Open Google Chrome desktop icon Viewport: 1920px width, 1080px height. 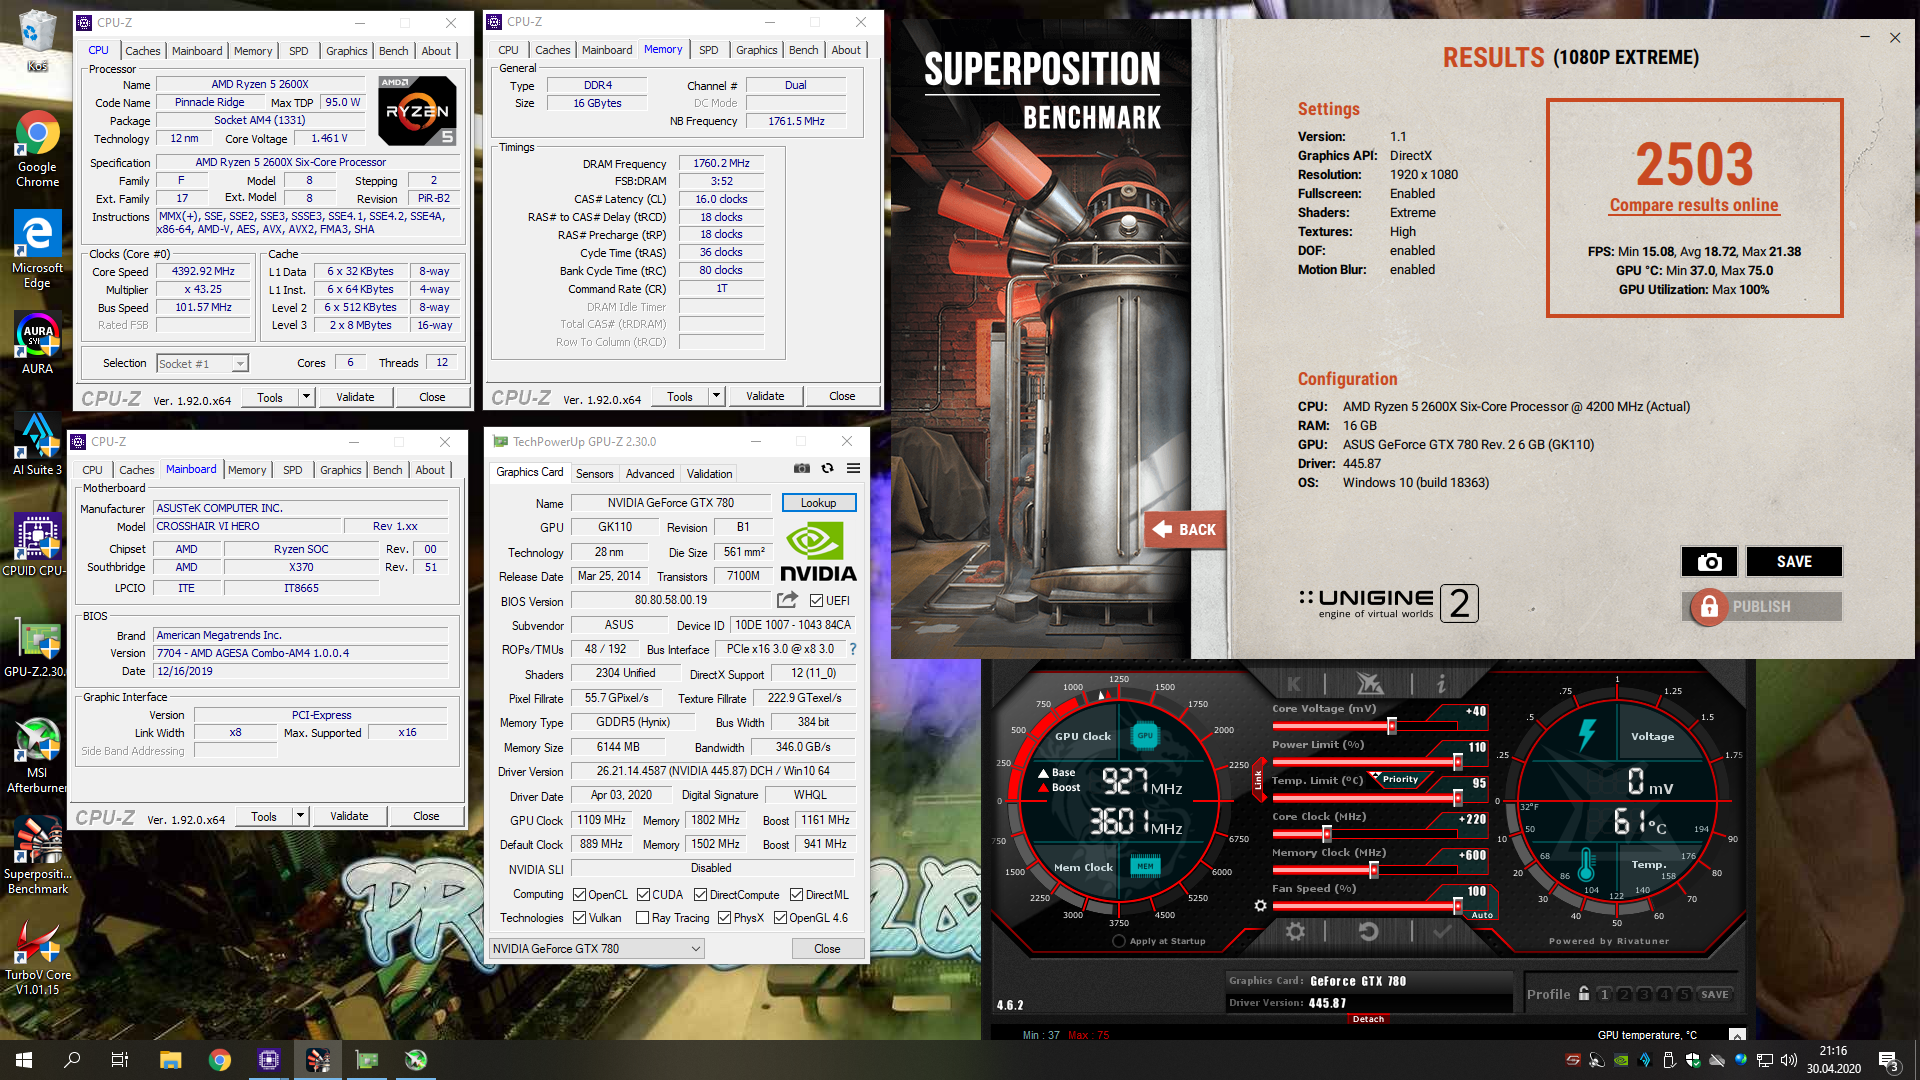(x=37, y=149)
